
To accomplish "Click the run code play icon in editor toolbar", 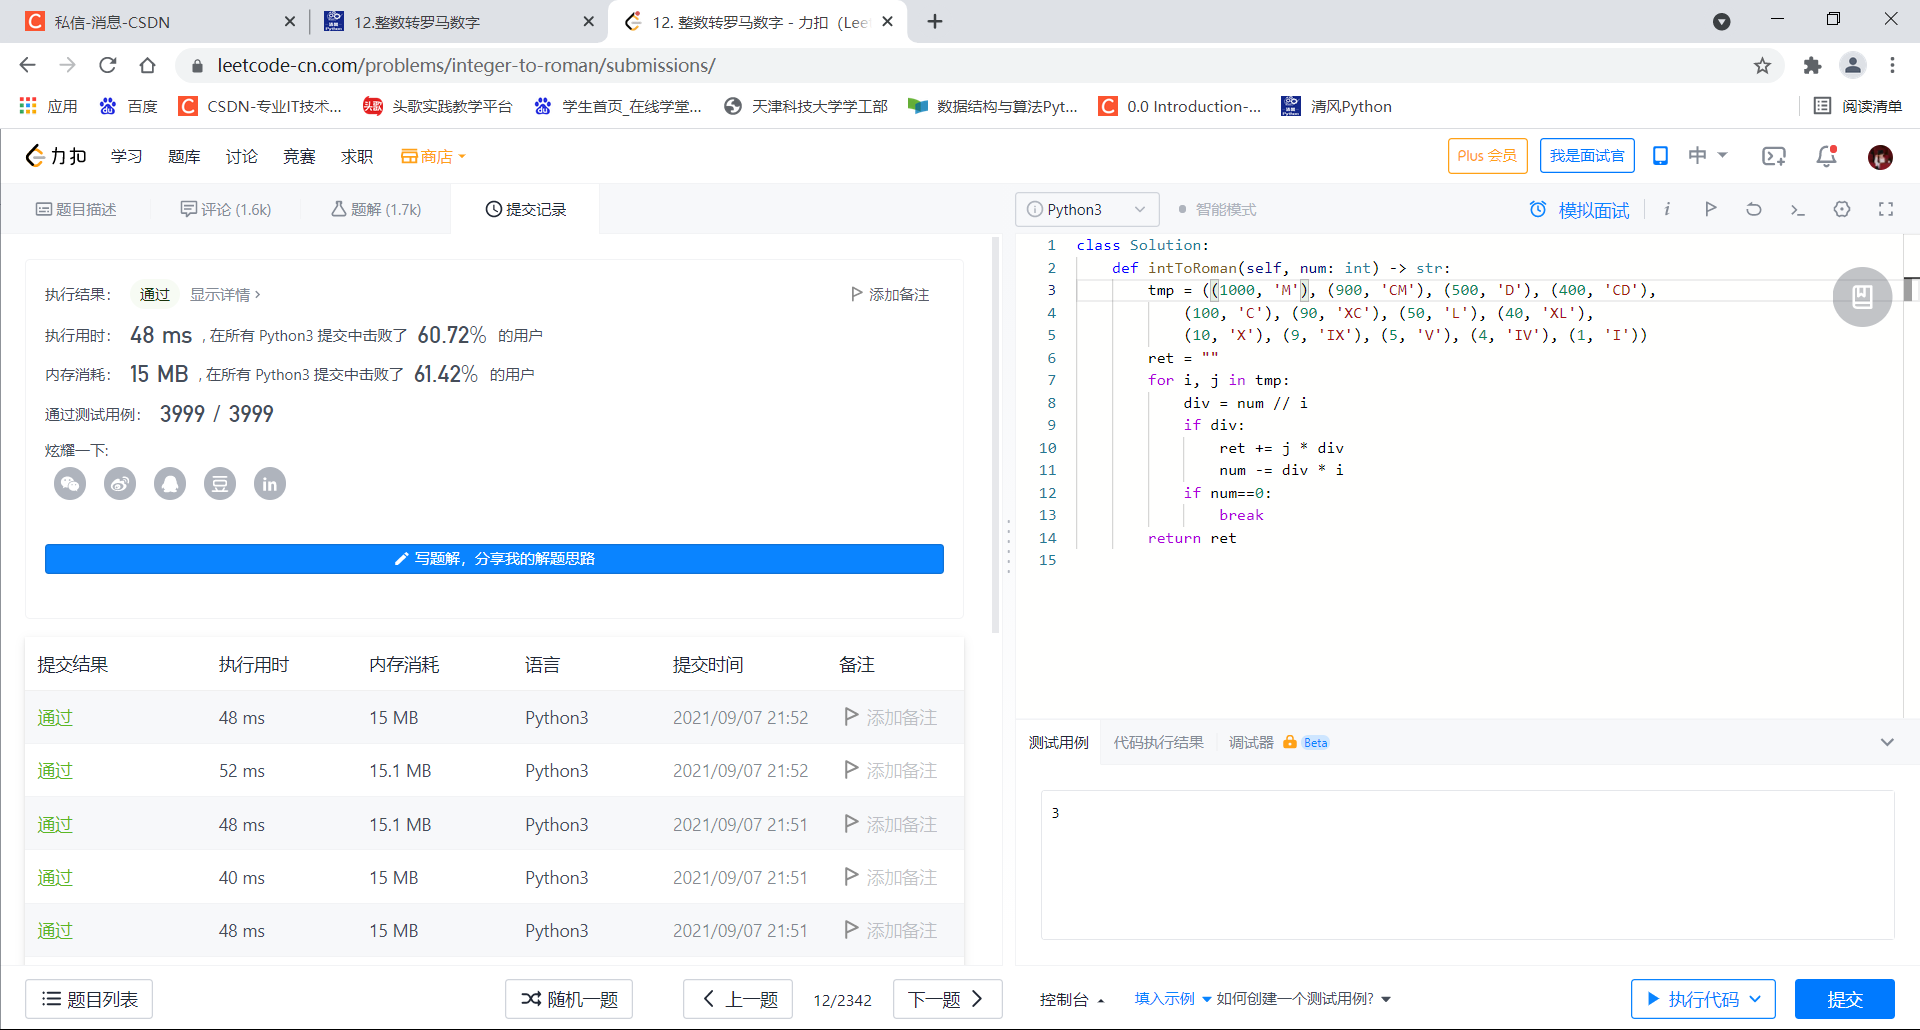I will 1711,209.
